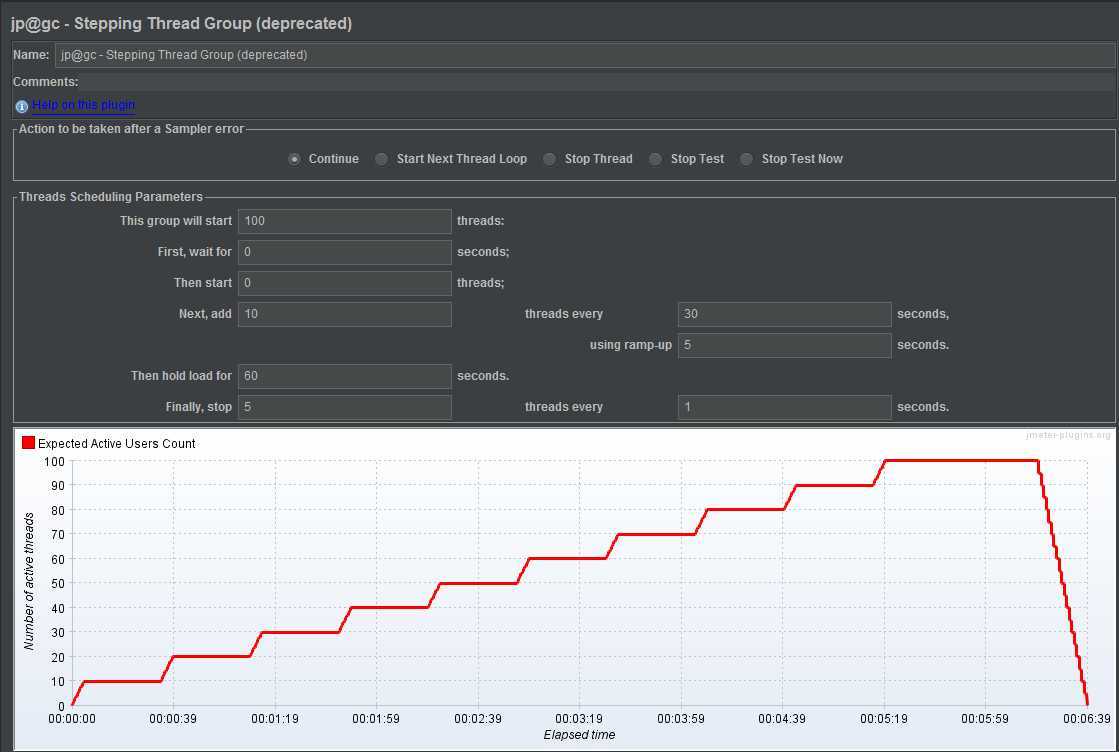Select the Stop Thread radio option
Viewport: 1119px width, 752px height.
pos(550,159)
